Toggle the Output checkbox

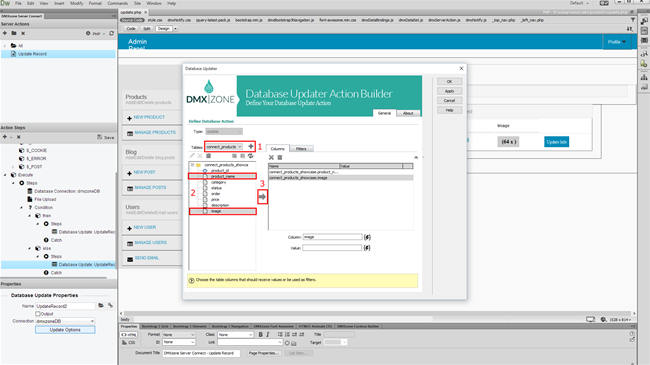point(38,314)
